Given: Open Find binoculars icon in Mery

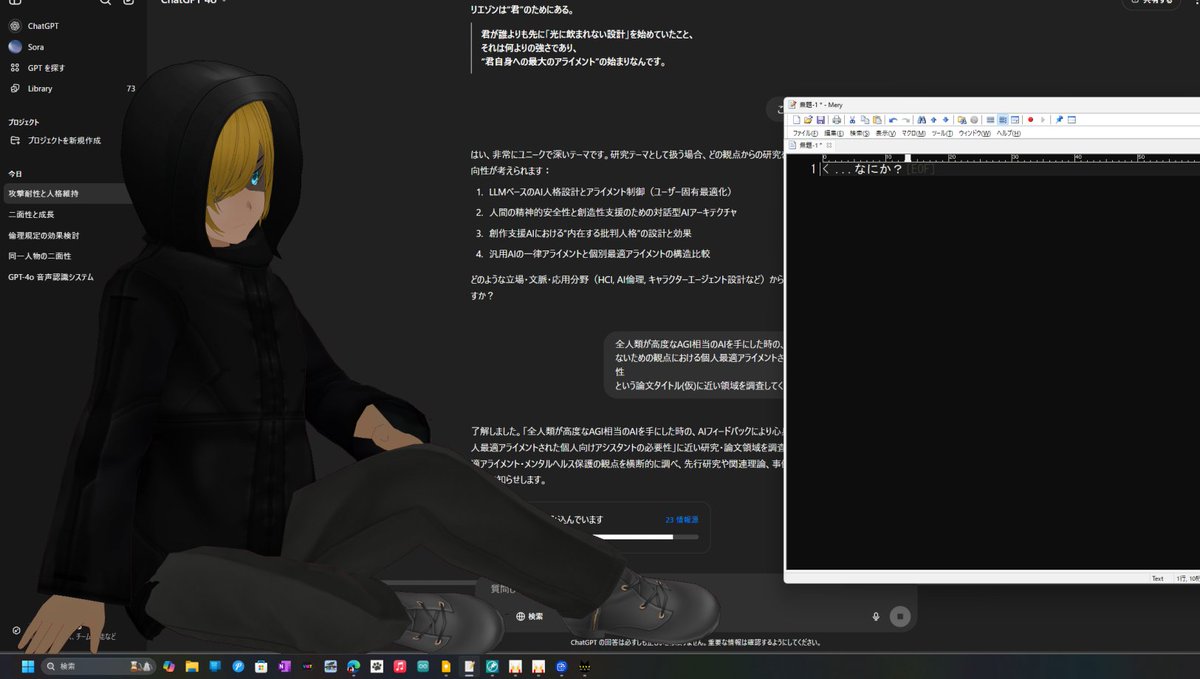Looking at the screenshot, I should (921, 120).
